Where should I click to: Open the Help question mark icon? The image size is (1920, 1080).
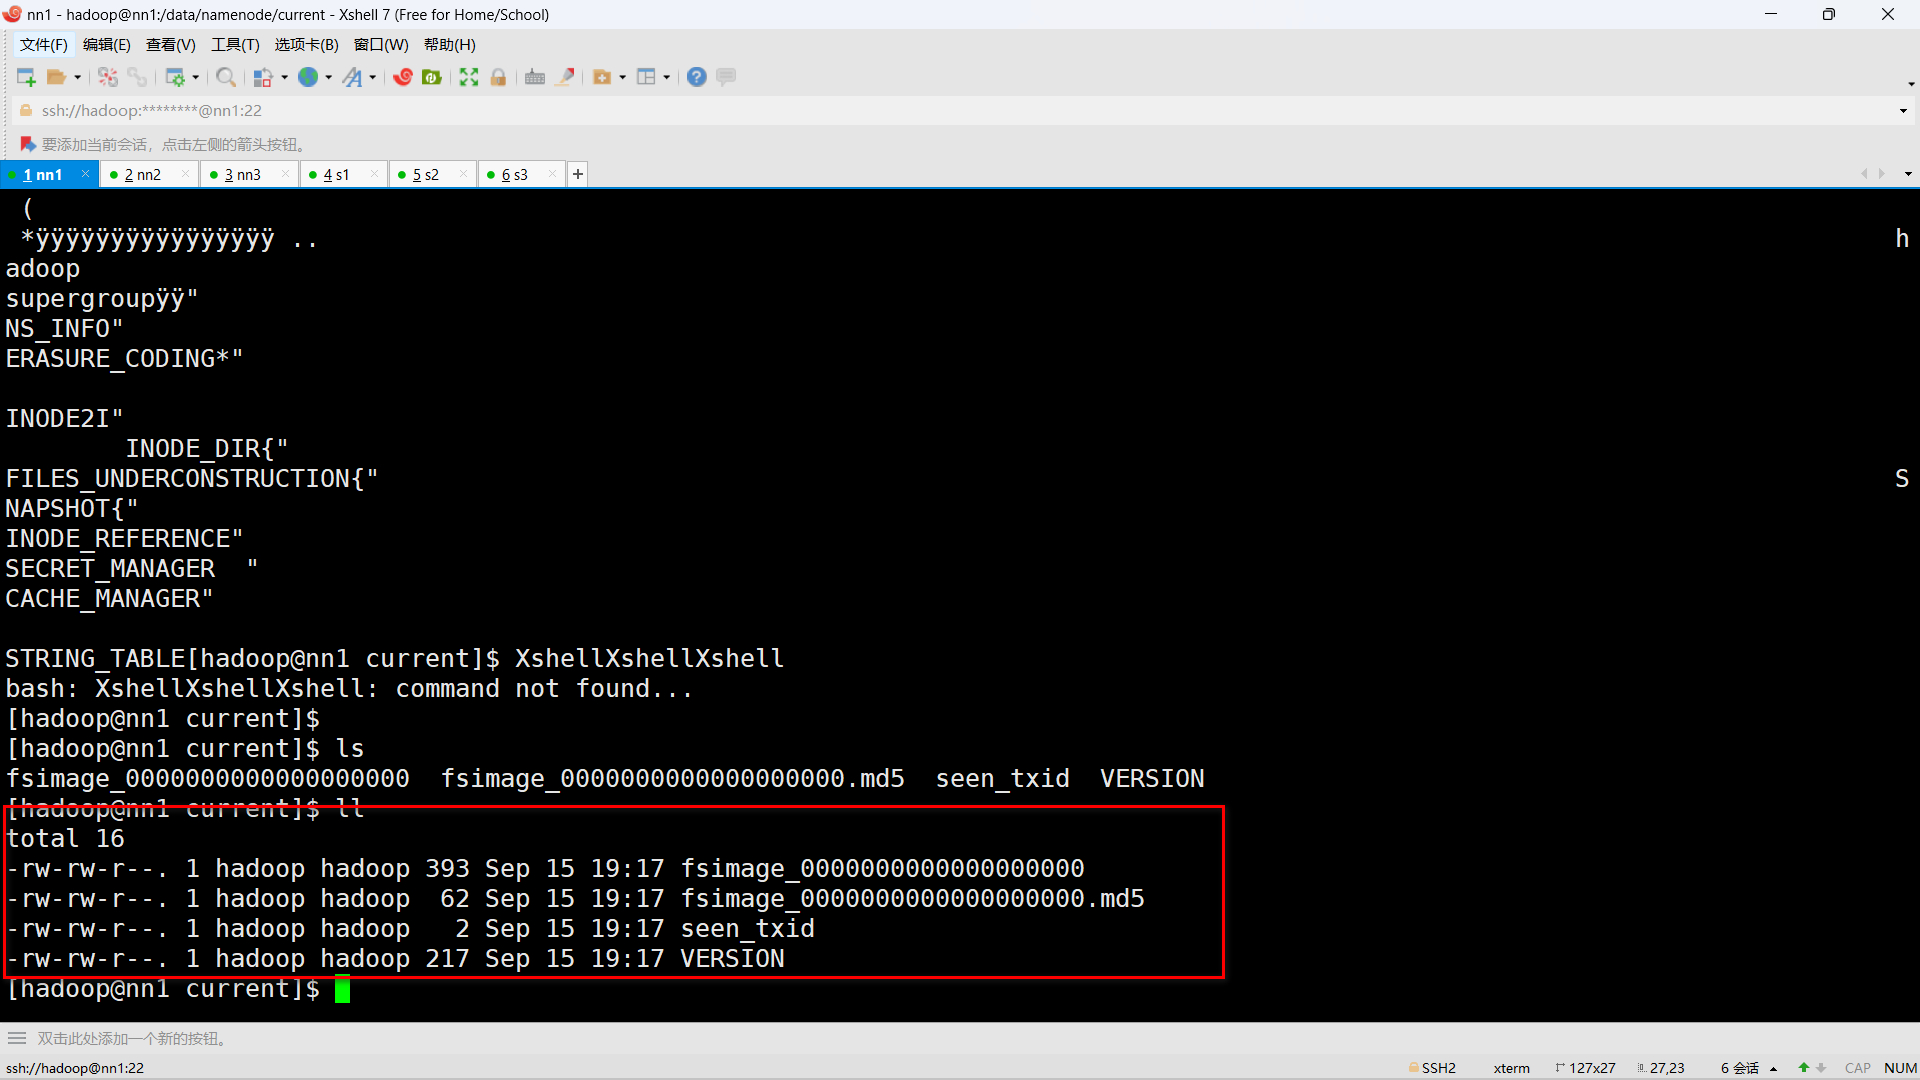pos(697,77)
